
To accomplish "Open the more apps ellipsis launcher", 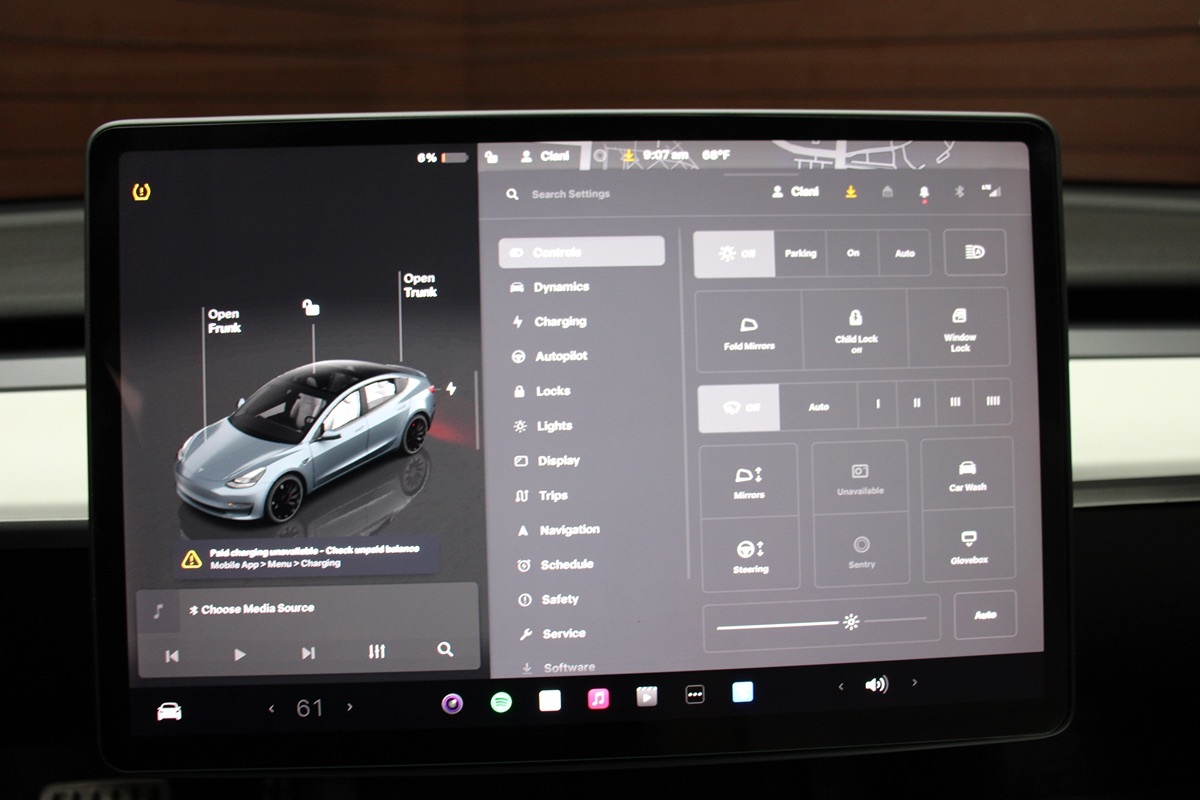I will [695, 695].
